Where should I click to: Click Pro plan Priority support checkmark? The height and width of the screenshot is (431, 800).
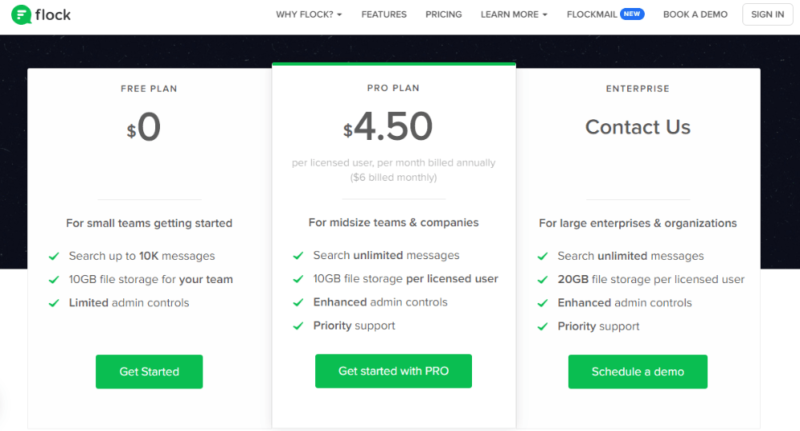(x=297, y=326)
